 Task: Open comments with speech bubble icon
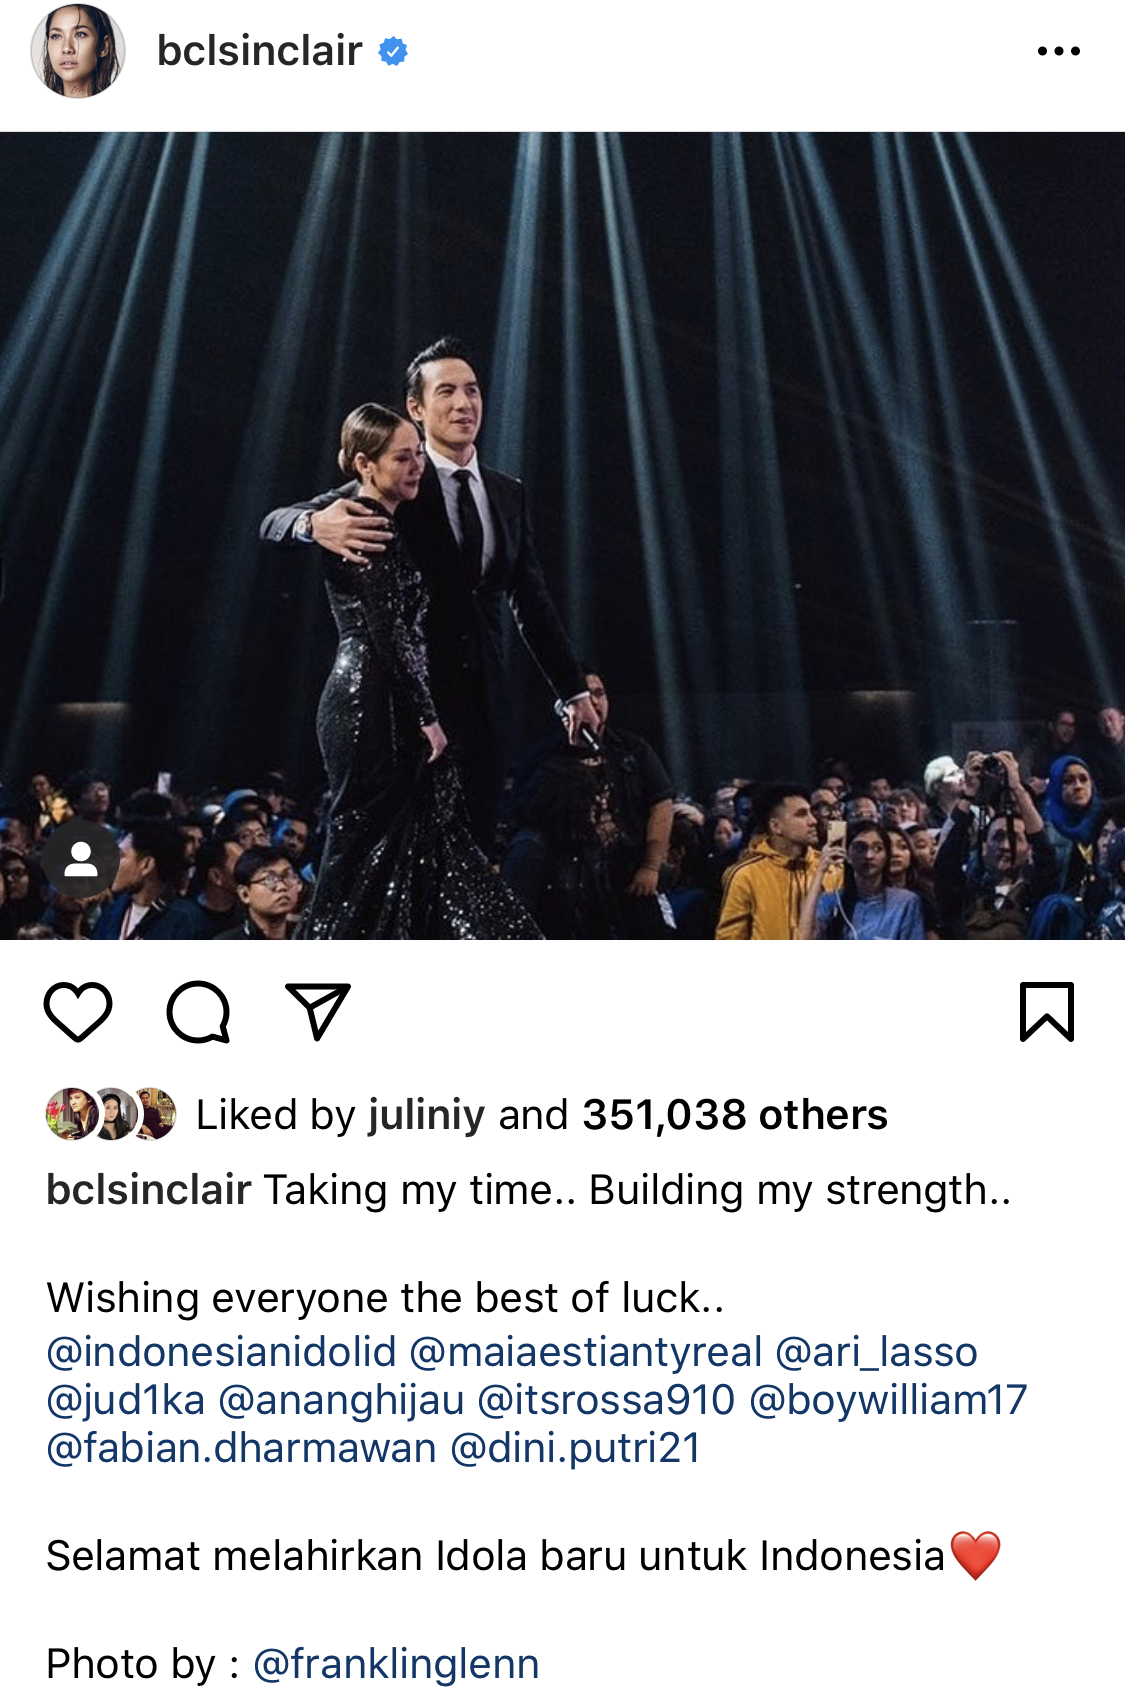(x=198, y=1012)
